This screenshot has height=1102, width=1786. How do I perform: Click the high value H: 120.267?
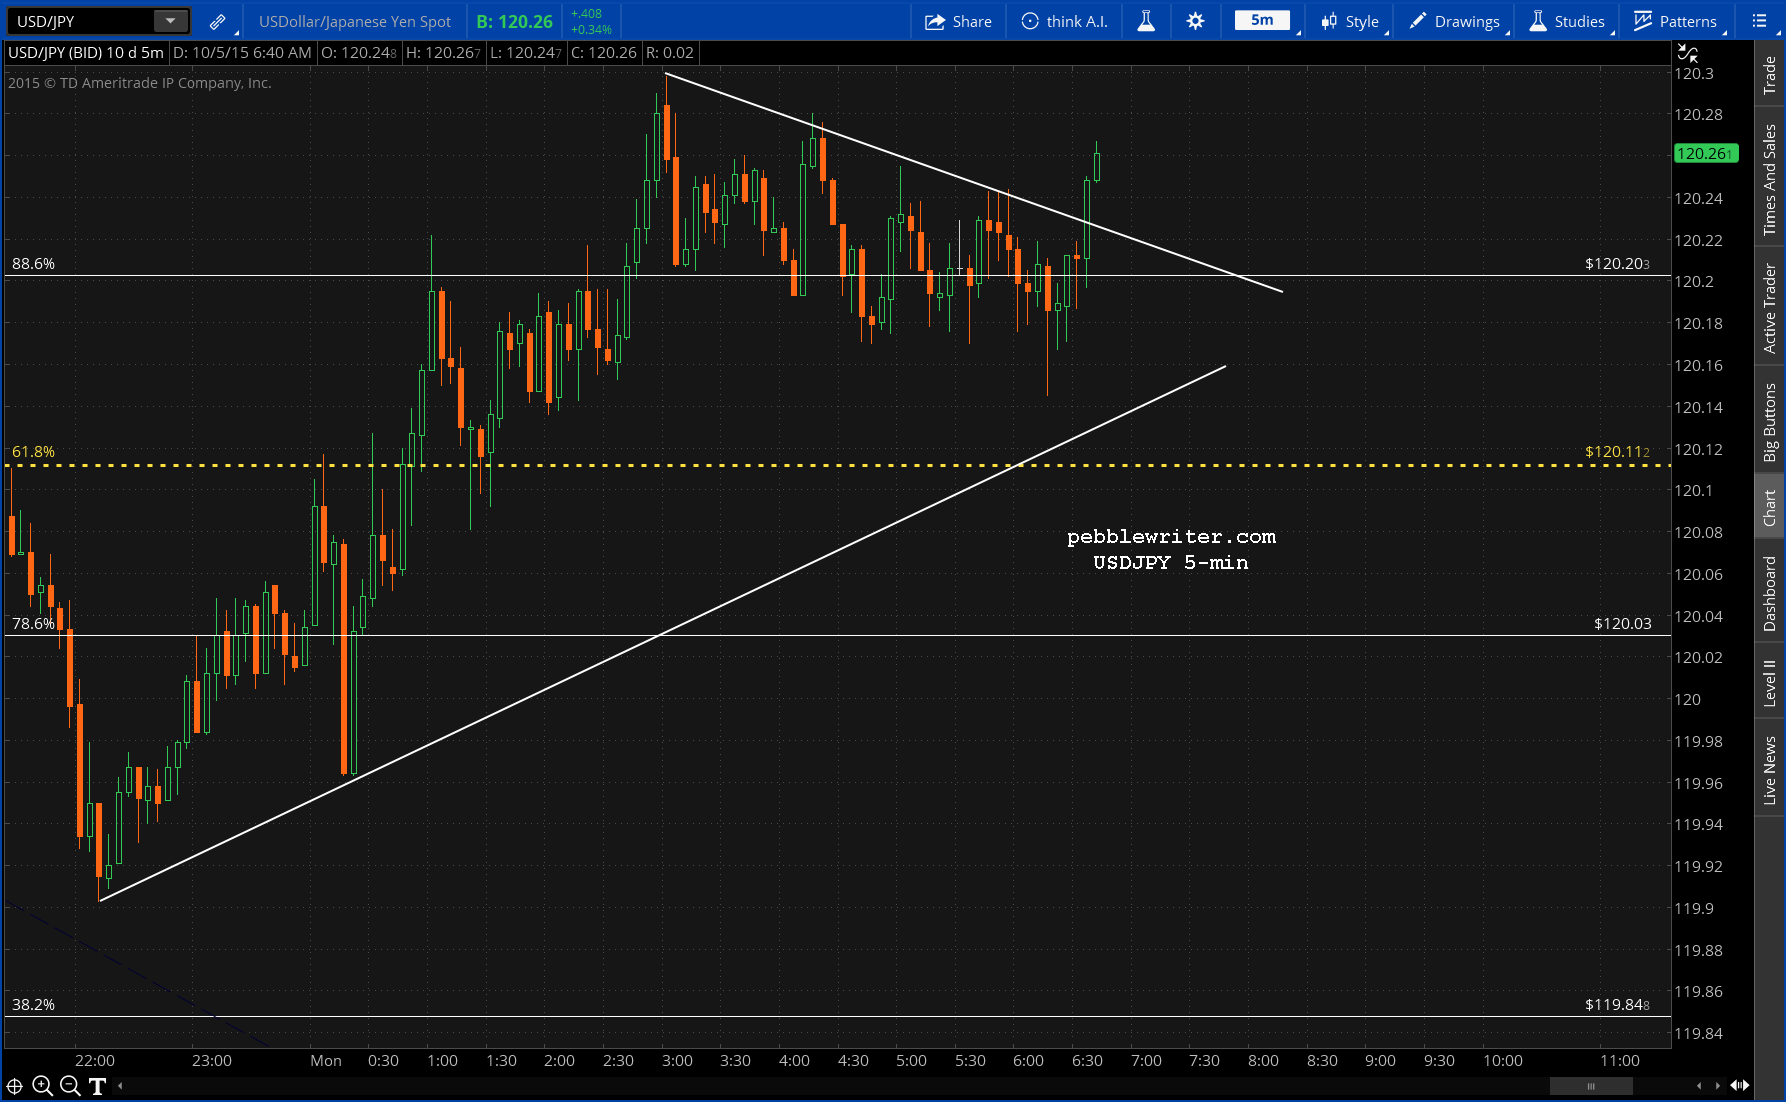click(x=443, y=53)
